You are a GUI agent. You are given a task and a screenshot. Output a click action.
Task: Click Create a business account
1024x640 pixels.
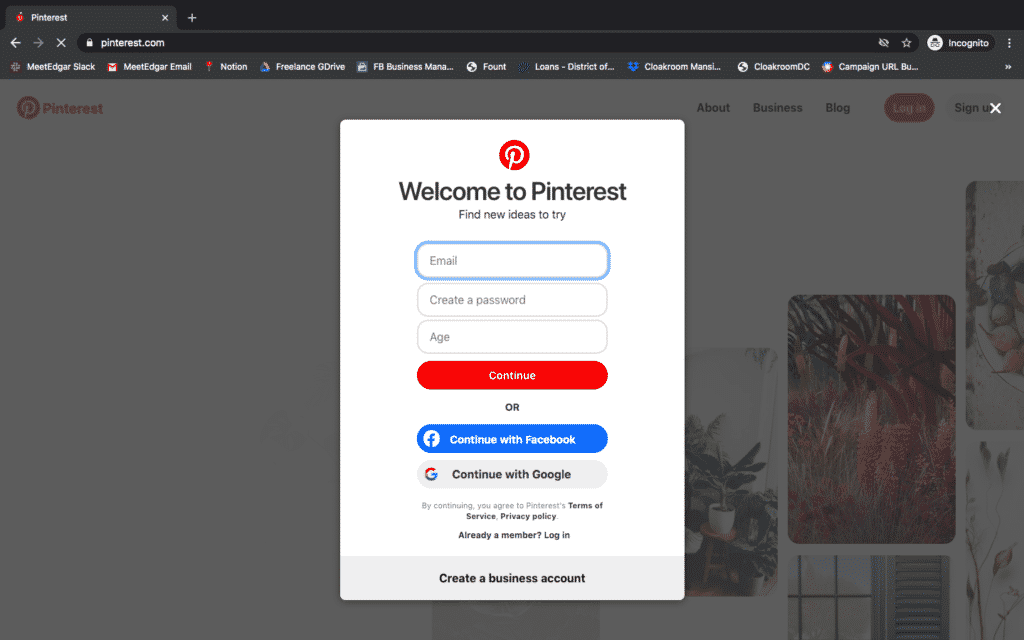512,578
